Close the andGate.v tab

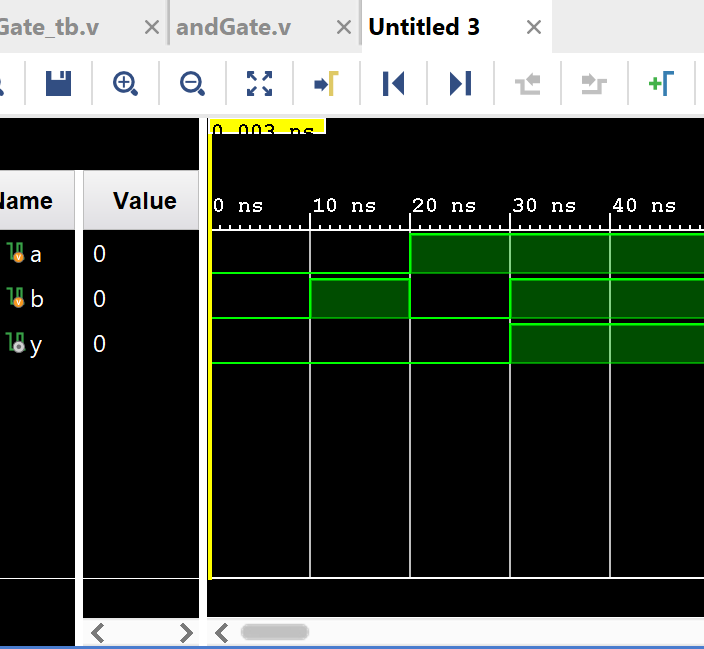pos(344,28)
